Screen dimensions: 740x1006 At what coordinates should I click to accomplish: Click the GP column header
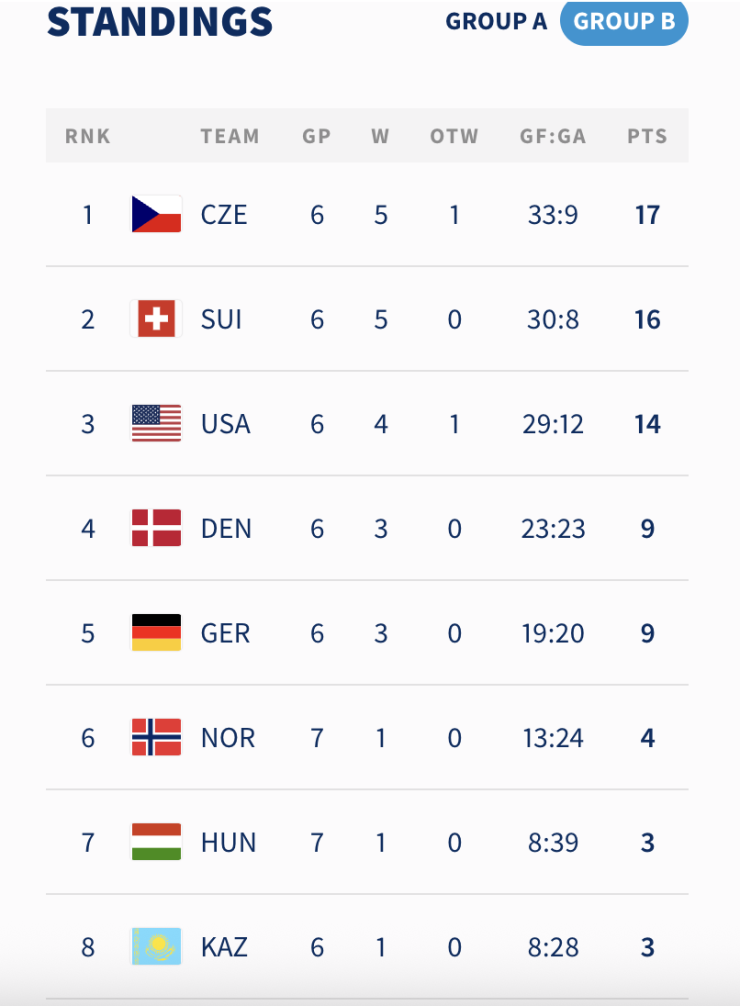(317, 136)
